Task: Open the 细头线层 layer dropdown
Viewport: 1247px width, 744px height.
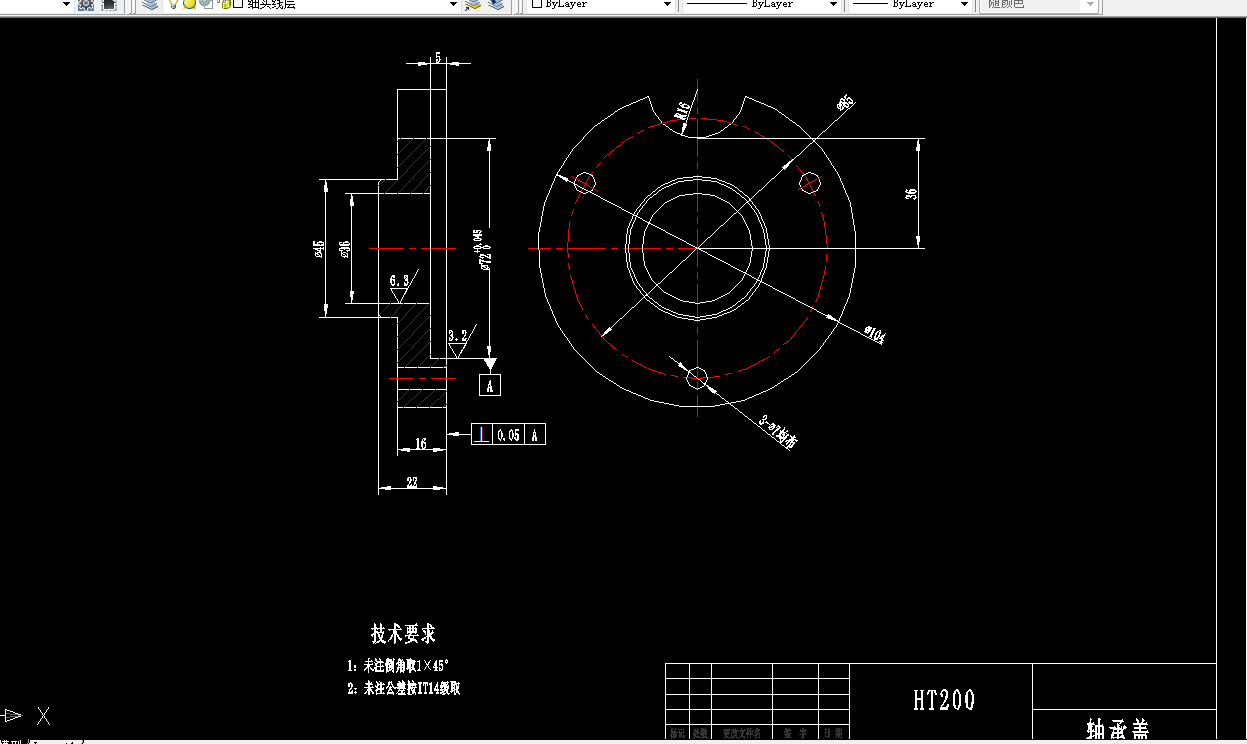Action: [452, 5]
